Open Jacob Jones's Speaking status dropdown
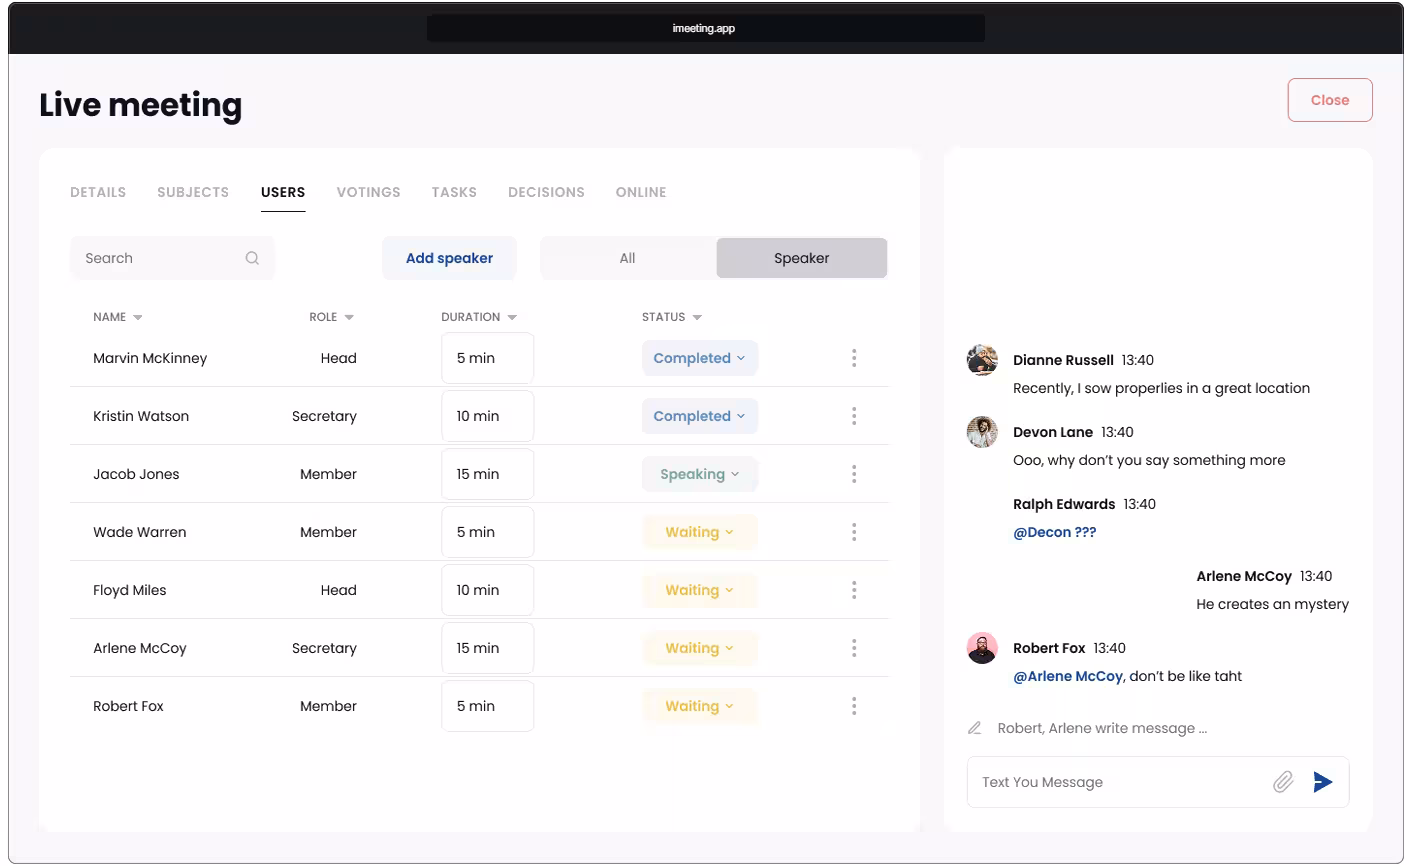The height and width of the screenshot is (866, 1410). pyautogui.click(x=699, y=474)
